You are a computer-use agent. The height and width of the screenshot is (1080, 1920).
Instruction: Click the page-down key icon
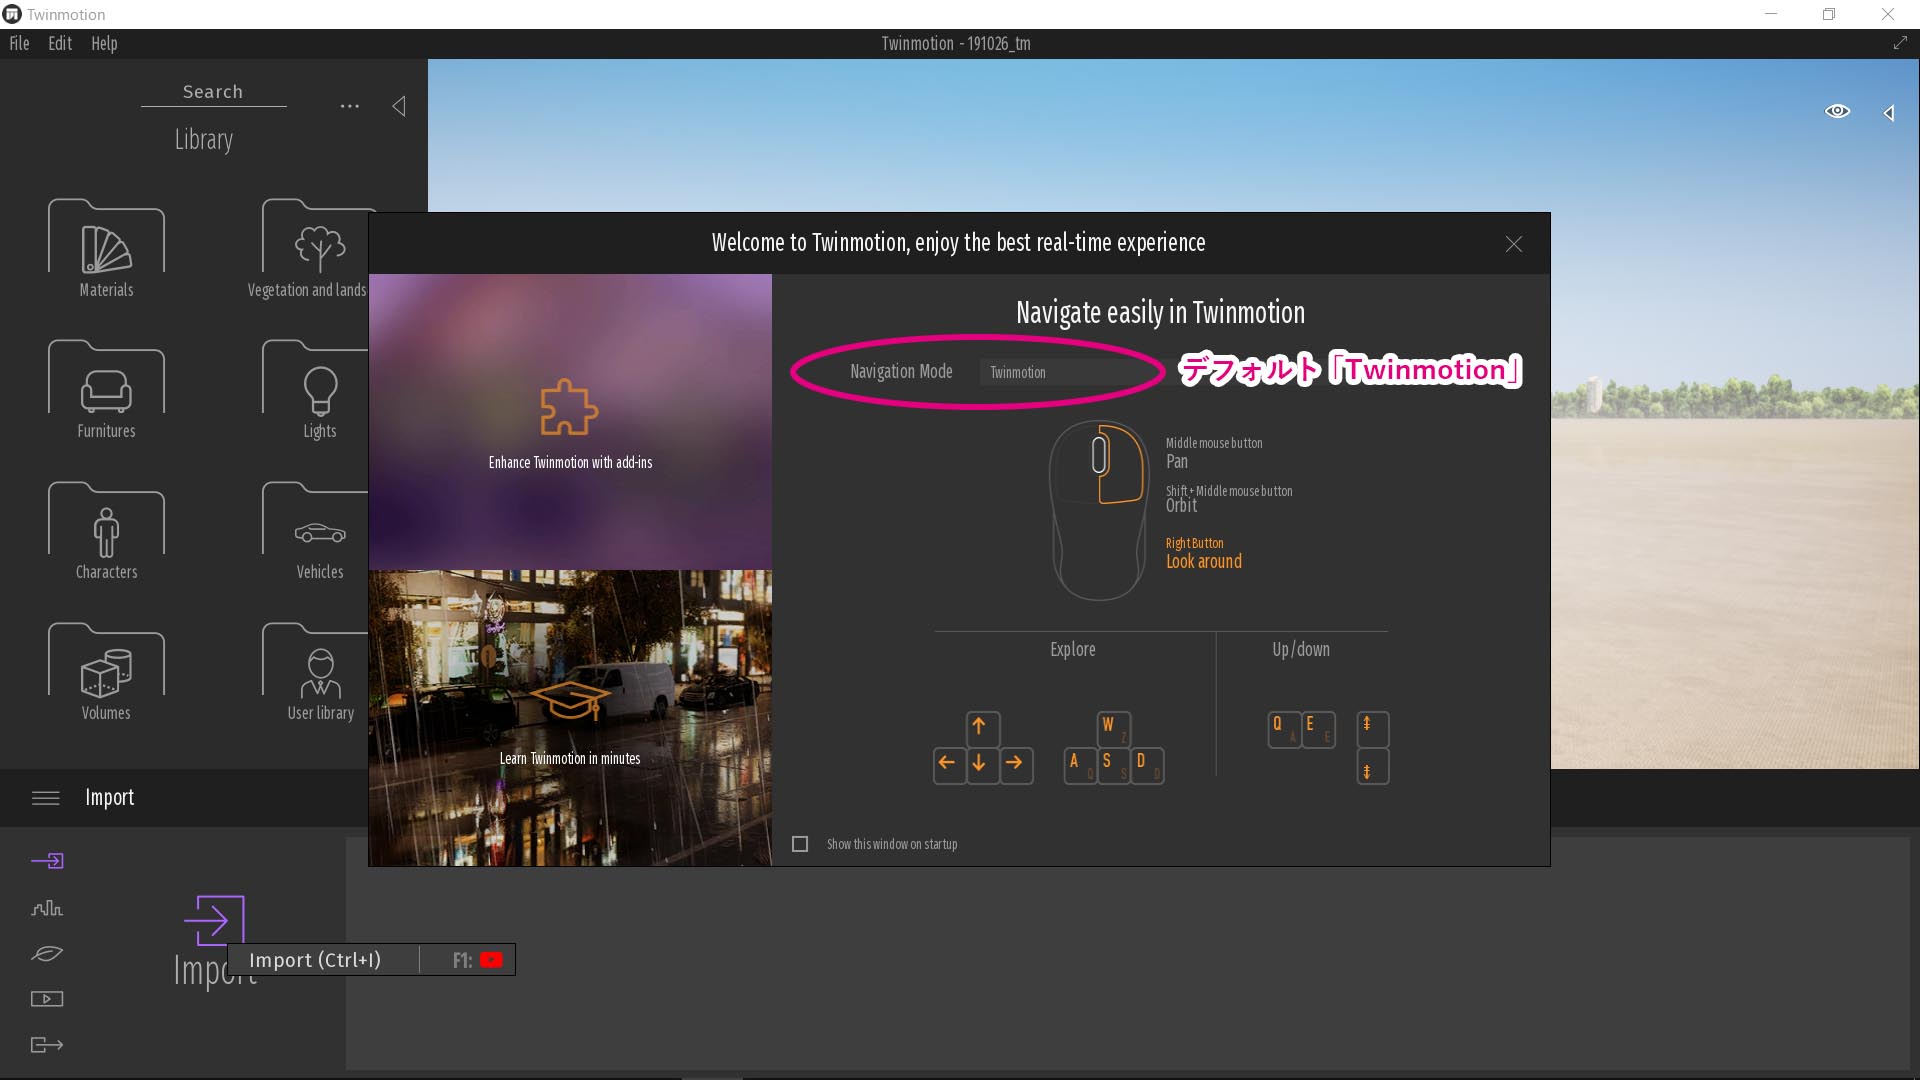[1372, 767]
